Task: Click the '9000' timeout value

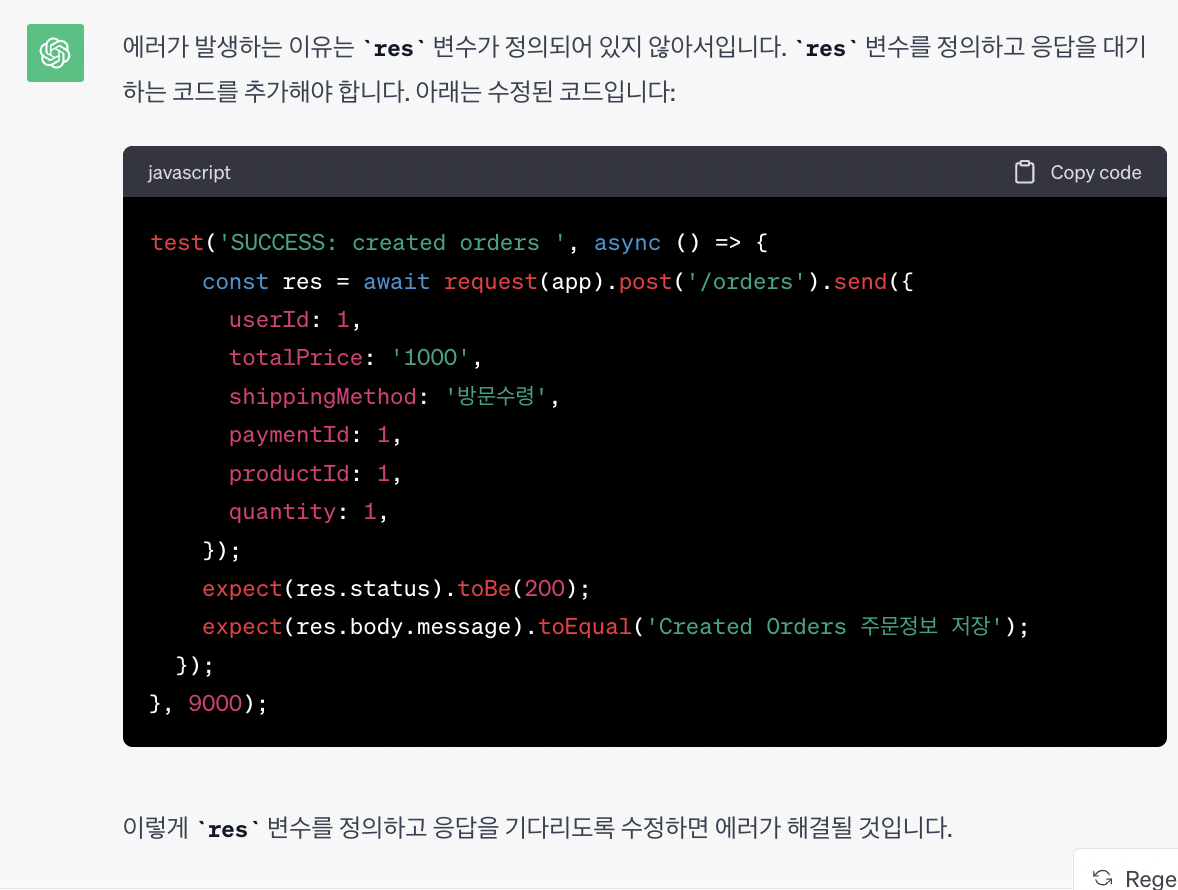Action: (x=215, y=703)
